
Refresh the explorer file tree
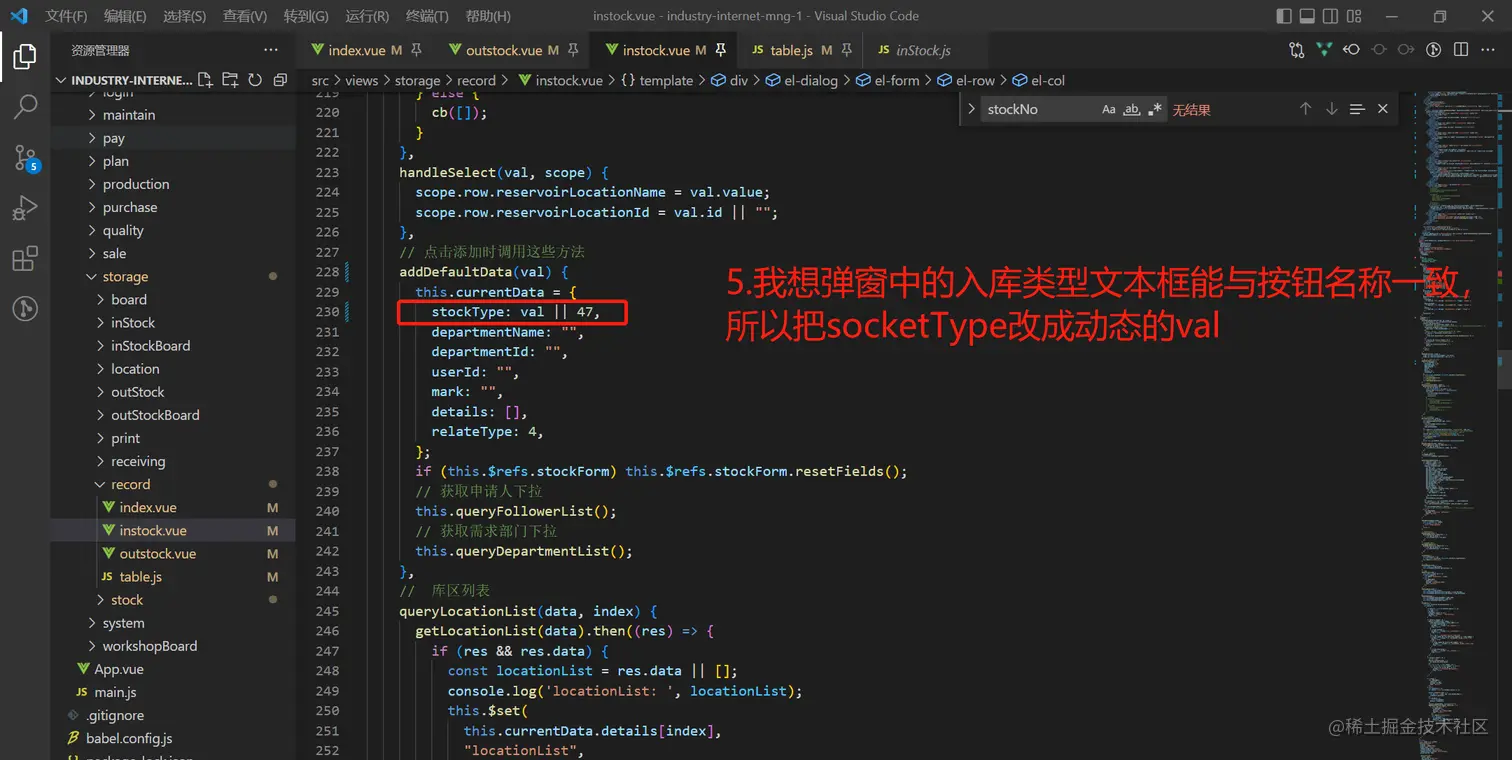[x=255, y=80]
